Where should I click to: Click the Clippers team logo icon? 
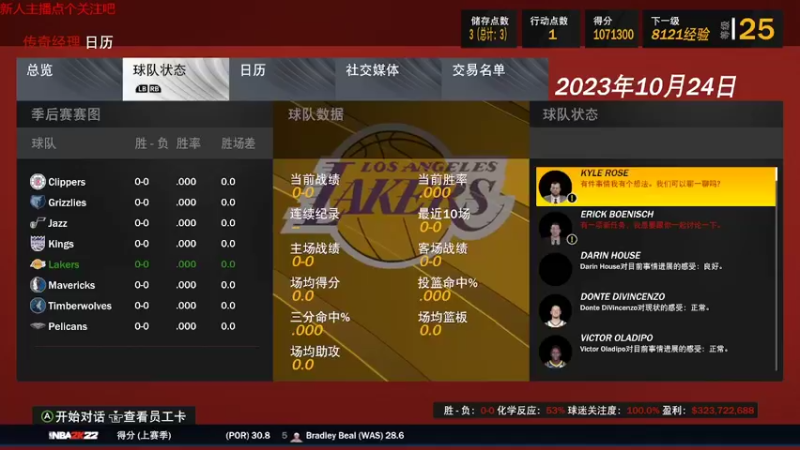[x=37, y=182]
